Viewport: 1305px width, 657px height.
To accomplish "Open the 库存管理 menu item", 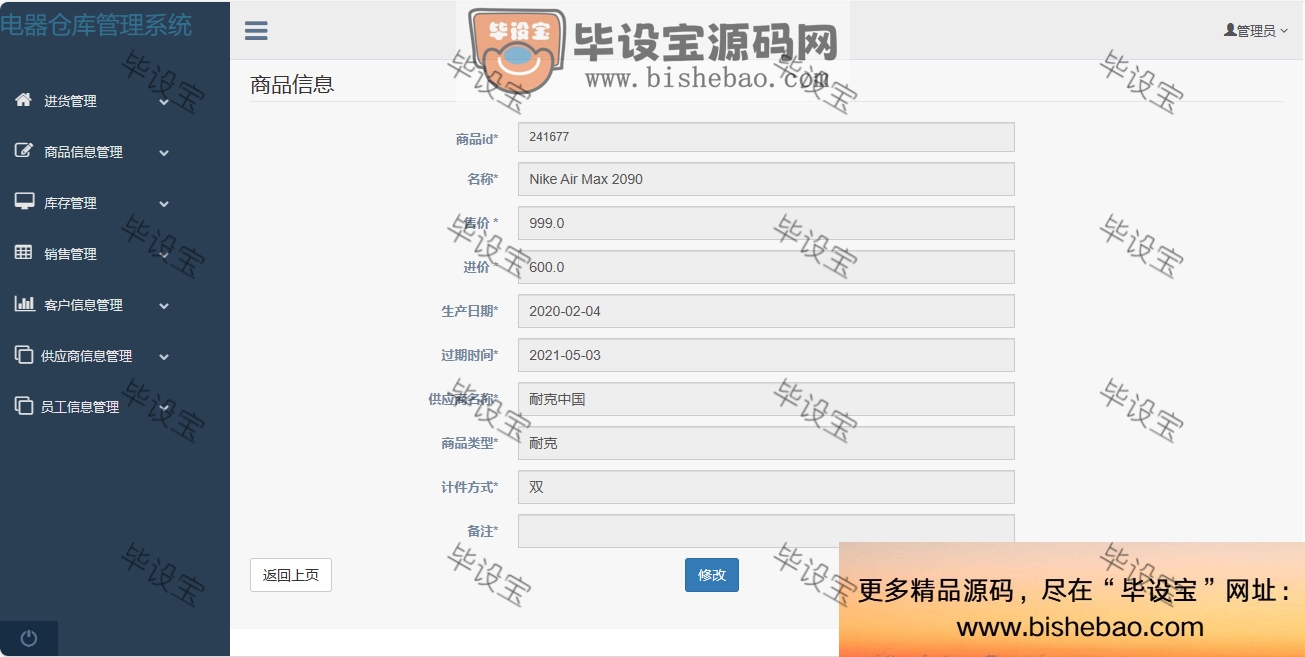I will 70,203.
